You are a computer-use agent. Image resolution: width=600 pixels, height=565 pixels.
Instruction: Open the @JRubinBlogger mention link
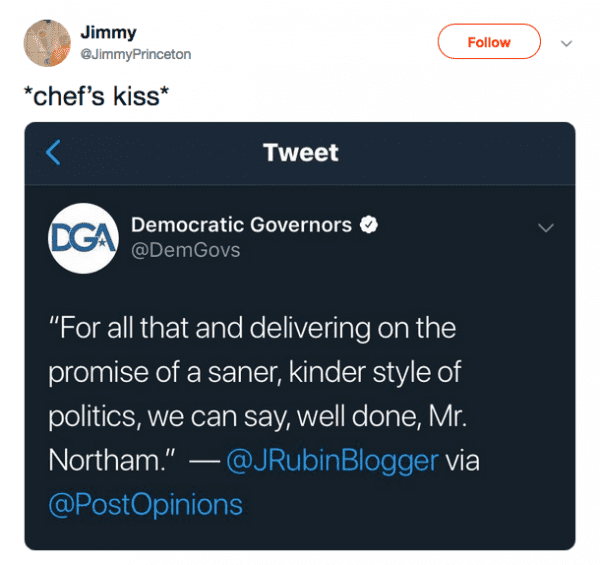(333, 460)
